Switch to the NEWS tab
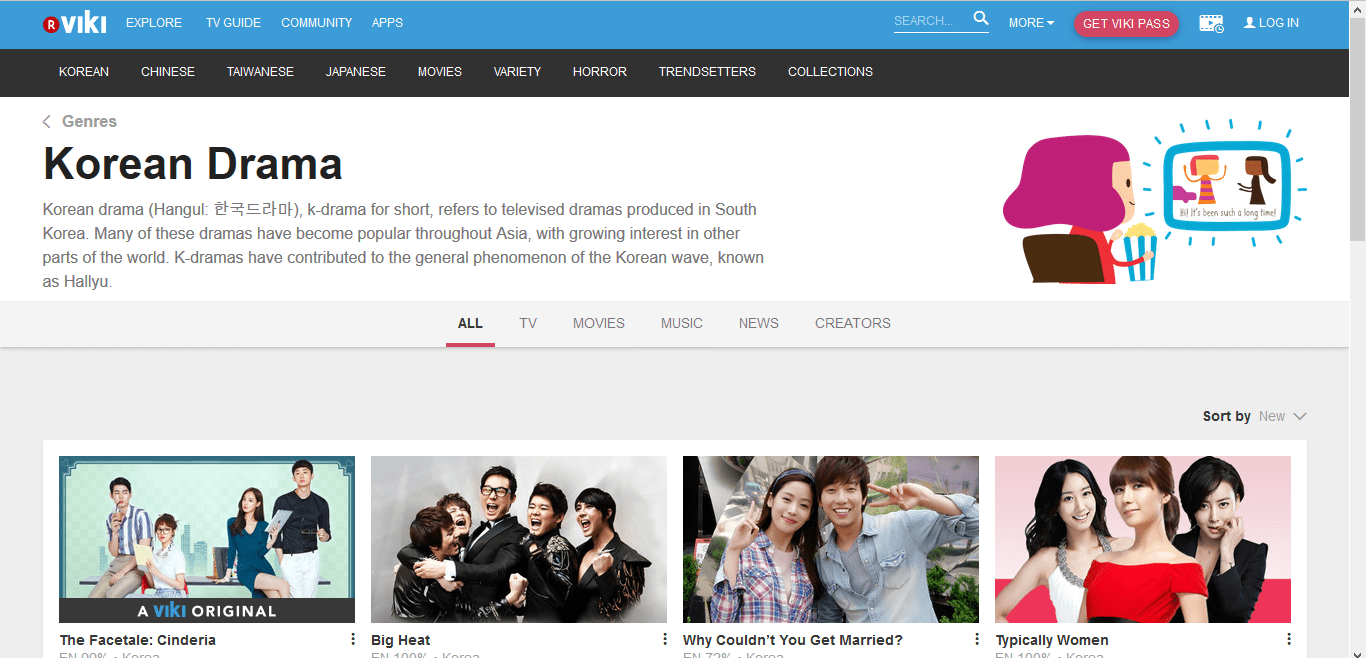 coord(759,323)
